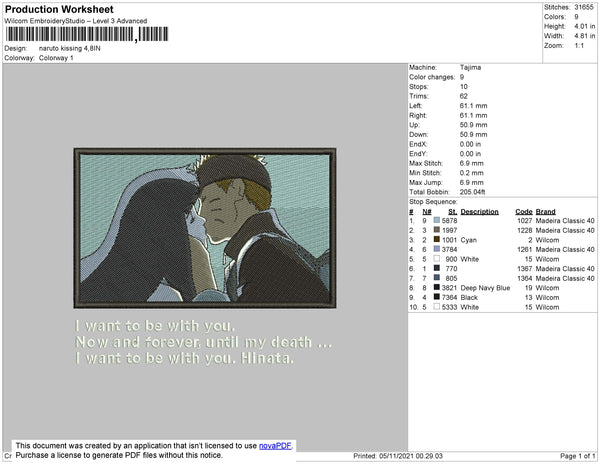The height and width of the screenshot is (464, 600).
Task: Click Madeira Classic 40 brand for code 1027
Action: tap(565, 221)
